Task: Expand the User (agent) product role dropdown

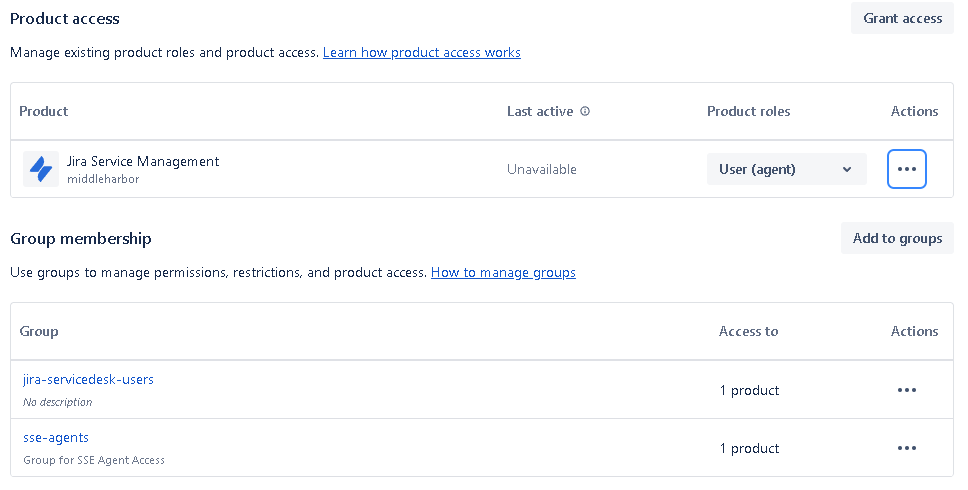Action: [786, 169]
